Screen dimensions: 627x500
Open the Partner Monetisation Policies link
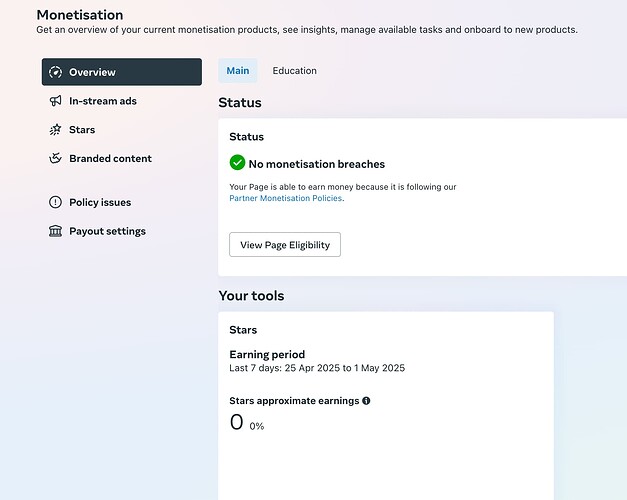(286, 198)
